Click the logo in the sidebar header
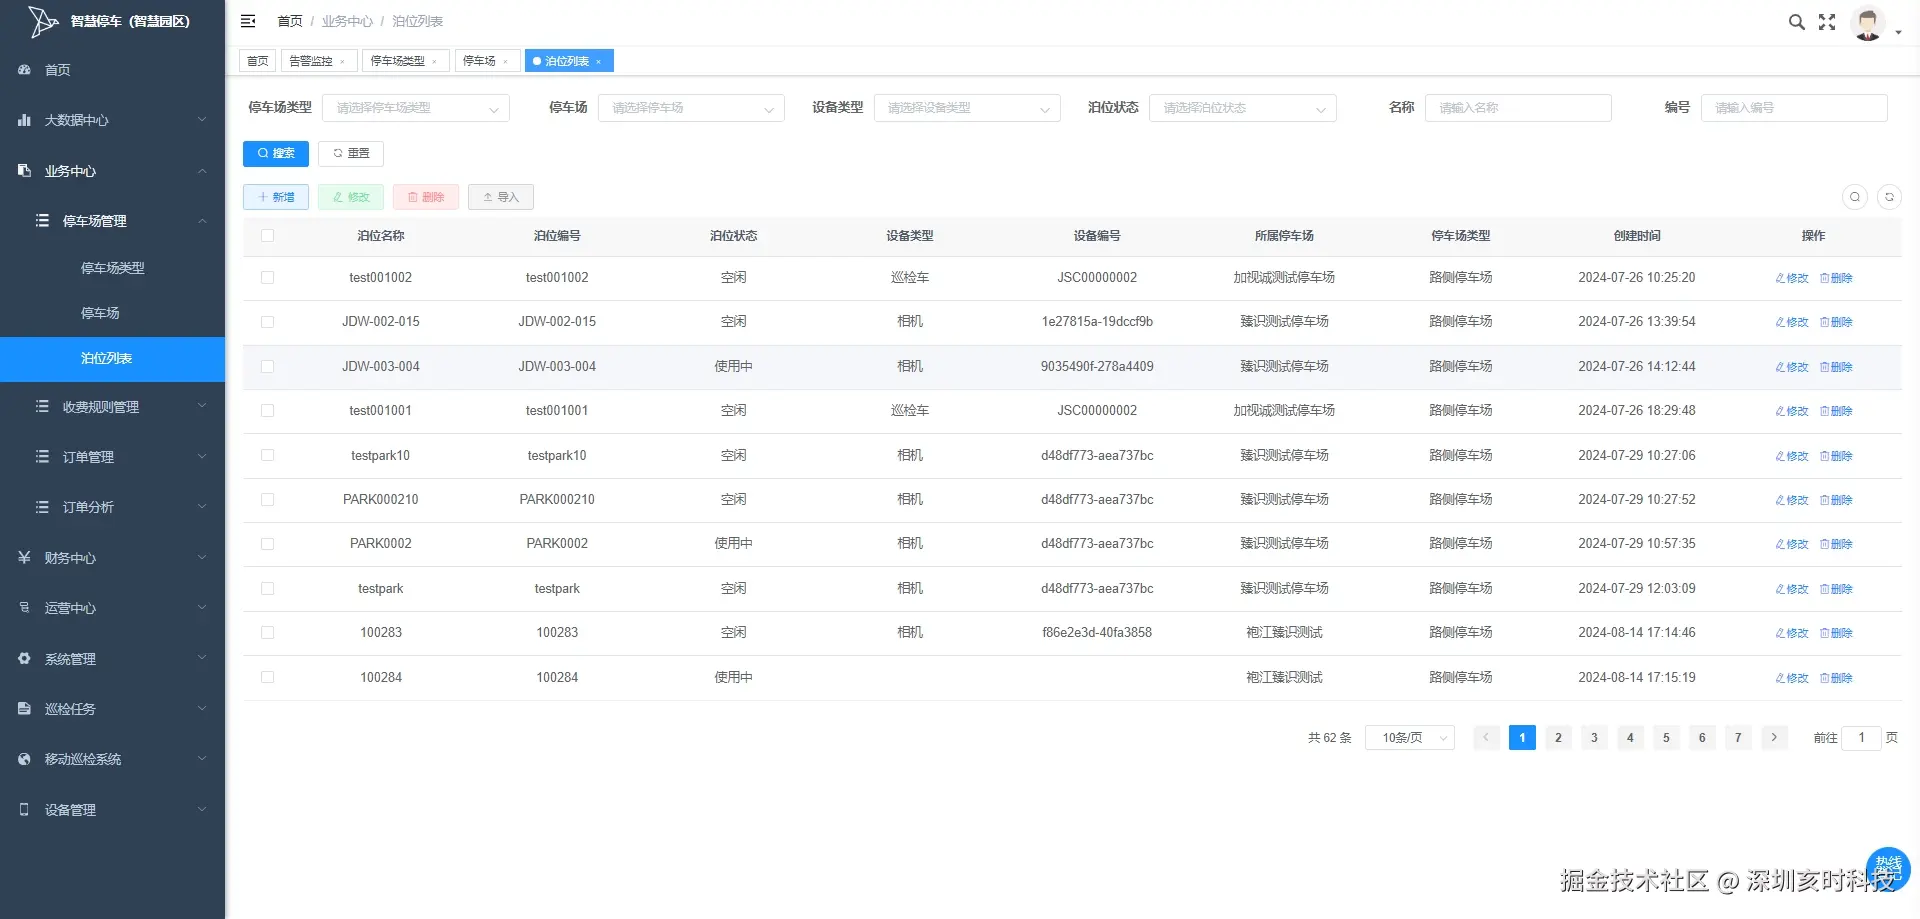Screen dimensions: 1920x919 [x=42, y=21]
